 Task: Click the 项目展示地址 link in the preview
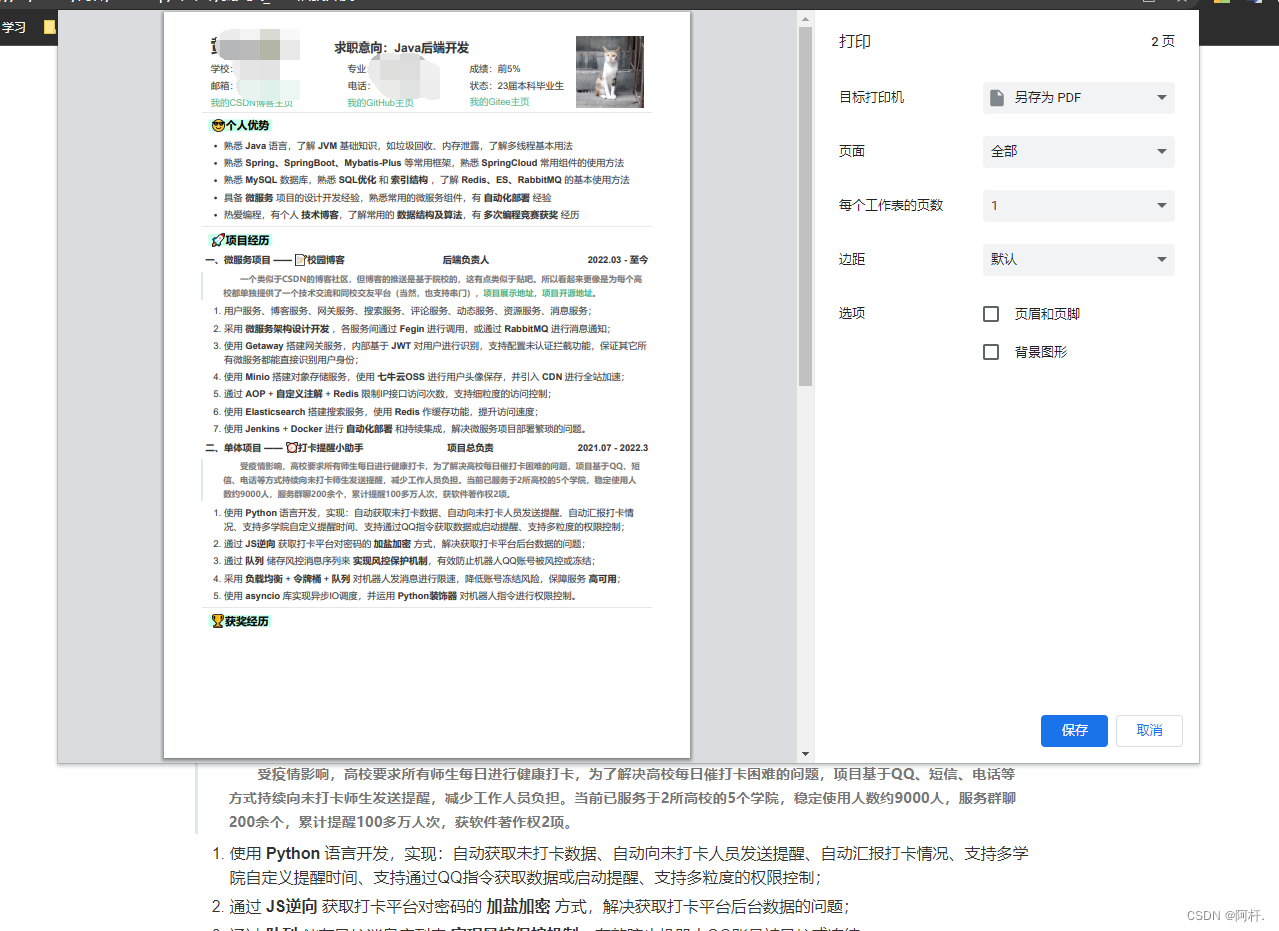coord(509,294)
